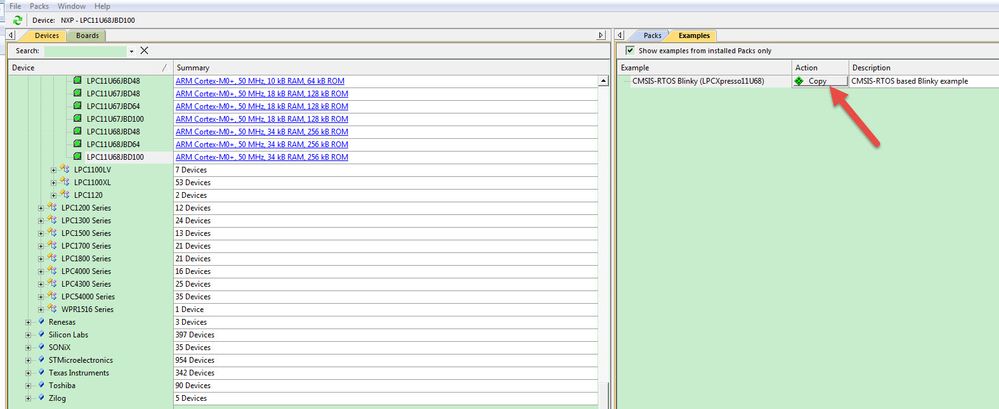Clear the search with the X button
The width and height of the screenshot is (999, 409).
[144, 50]
